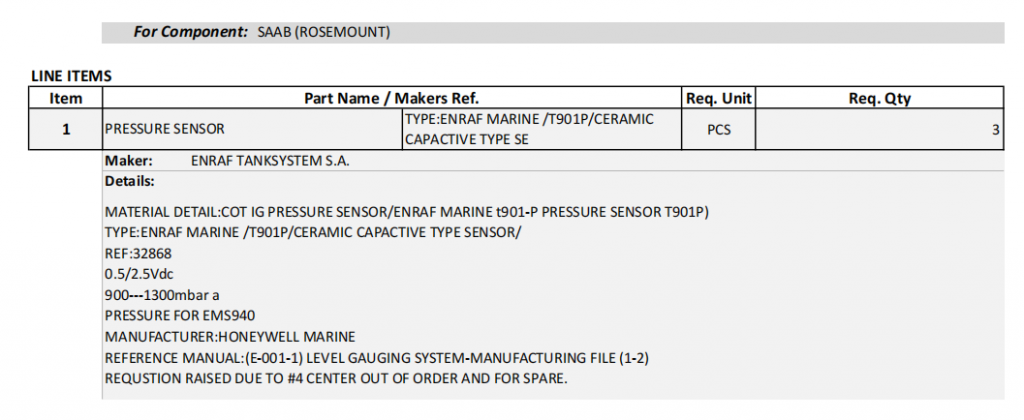Click the Req. Qty column header
Screen dimensions: 1024x420
click(x=879, y=99)
